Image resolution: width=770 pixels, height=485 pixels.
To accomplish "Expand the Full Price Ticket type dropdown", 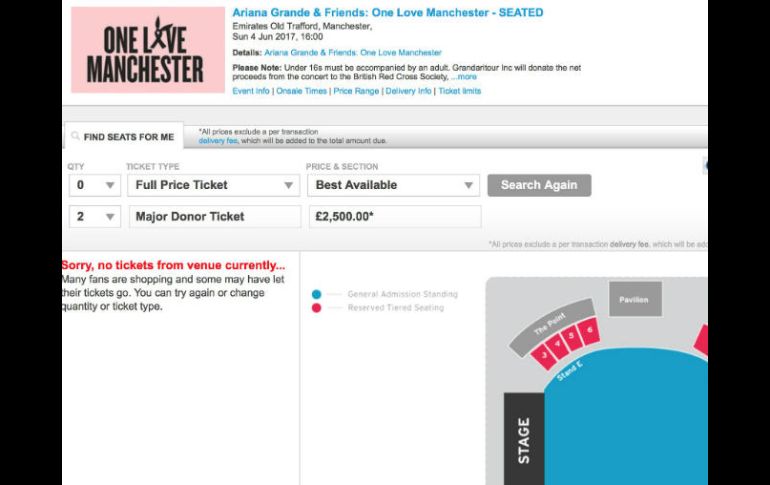I will (213, 185).
